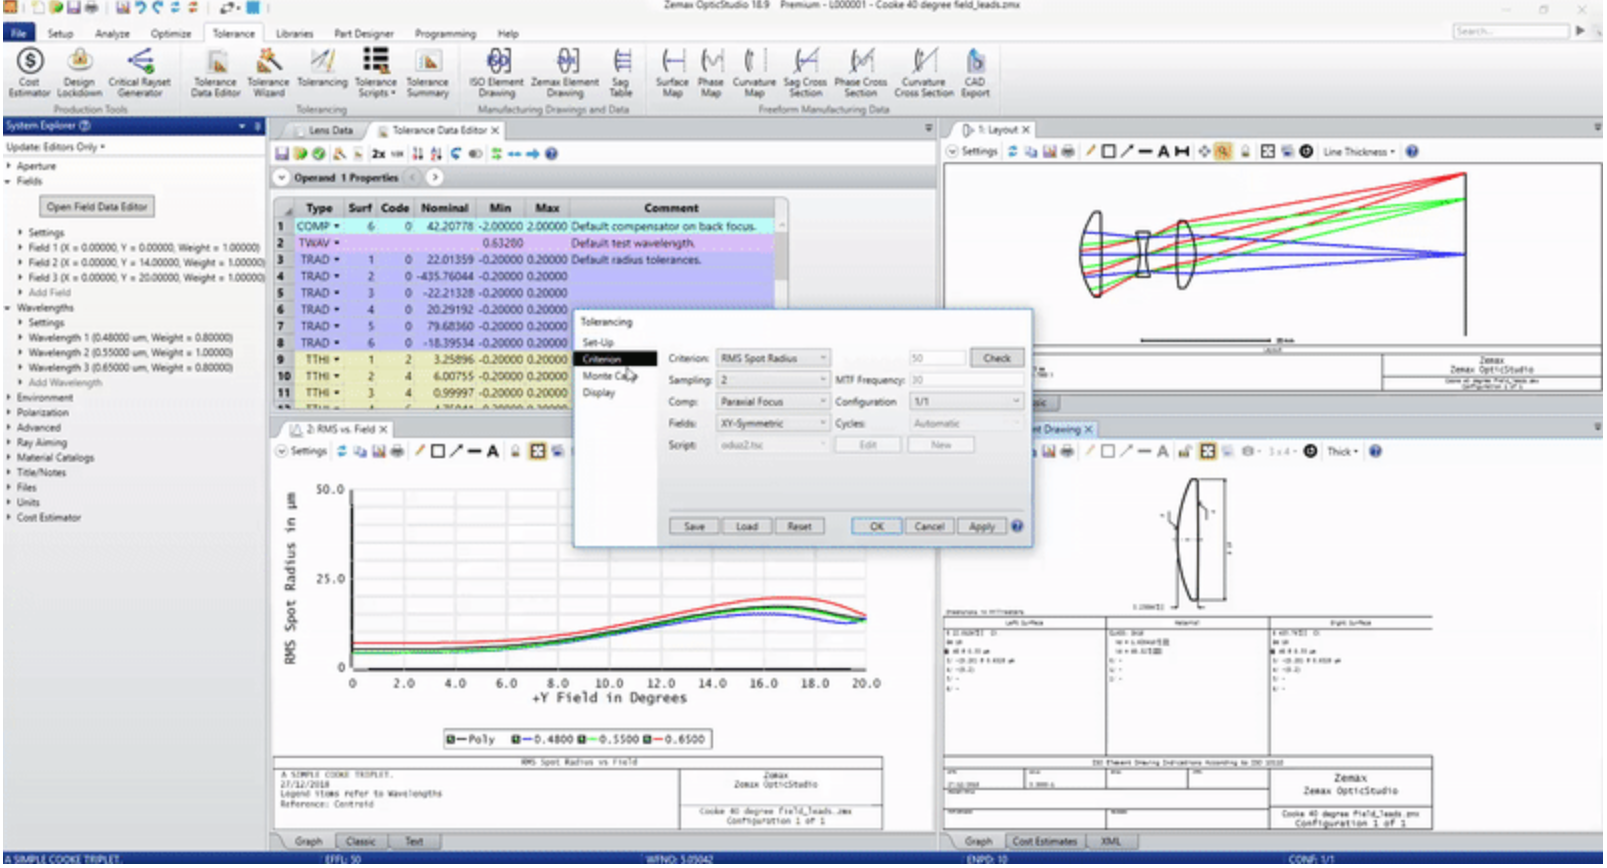This screenshot has width=1607, height=868.
Task: Click Save in Tolerancing dialog
Action: (694, 526)
